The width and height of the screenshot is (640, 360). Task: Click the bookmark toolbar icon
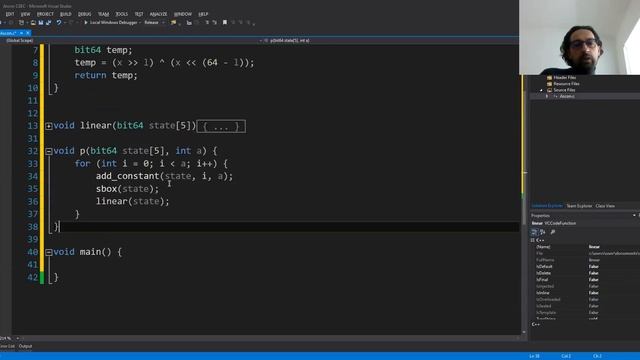tap(224, 22)
